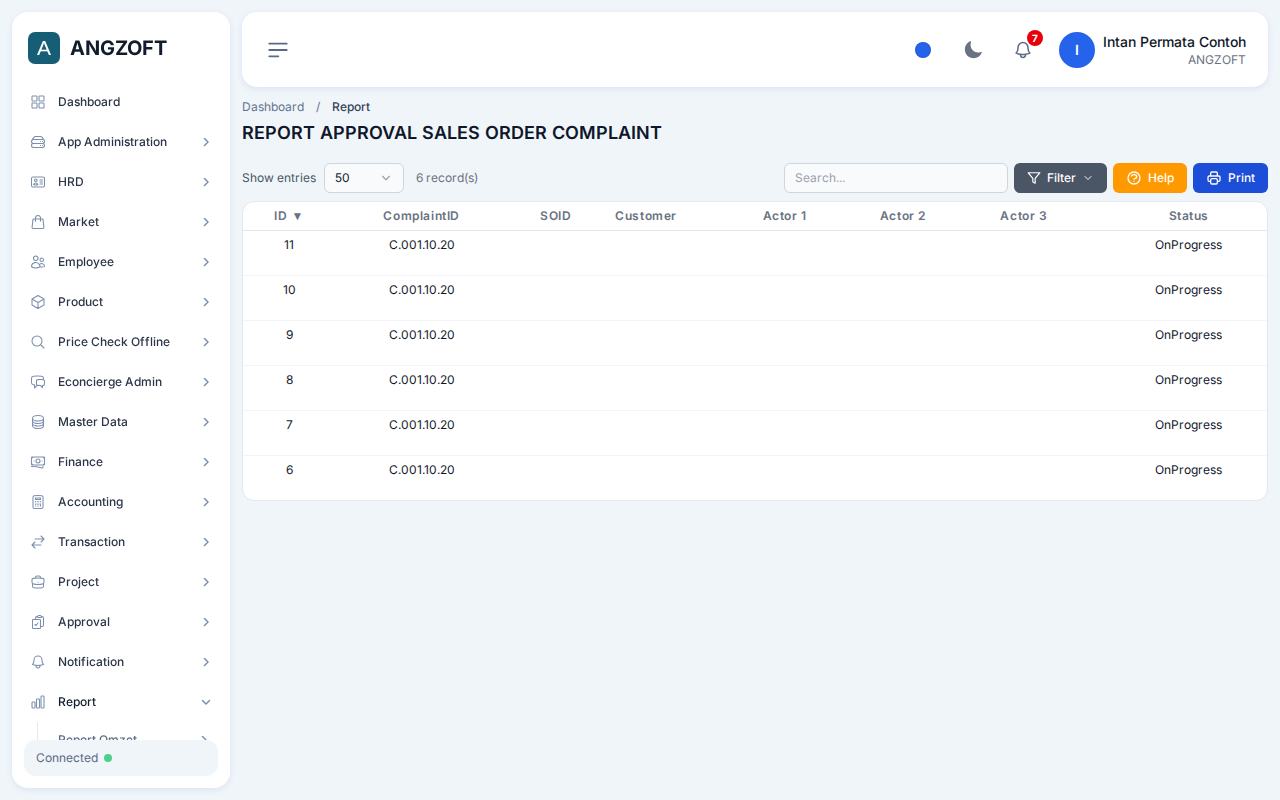Expand Product menu chevron
1280x800 pixels.
[206, 302]
